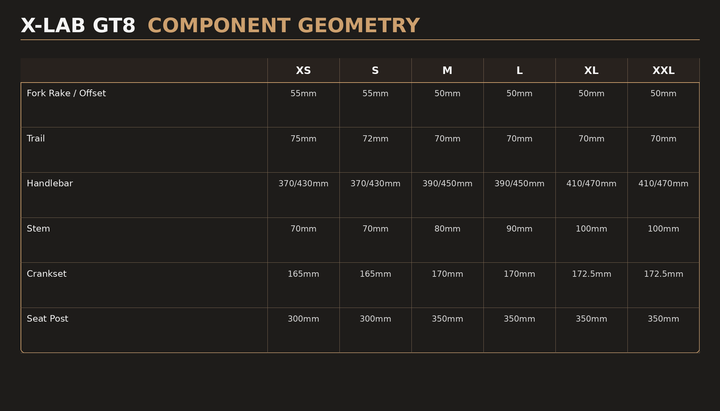Click the Handlebar row label
The image size is (720, 411).
pyautogui.click(x=50, y=183)
